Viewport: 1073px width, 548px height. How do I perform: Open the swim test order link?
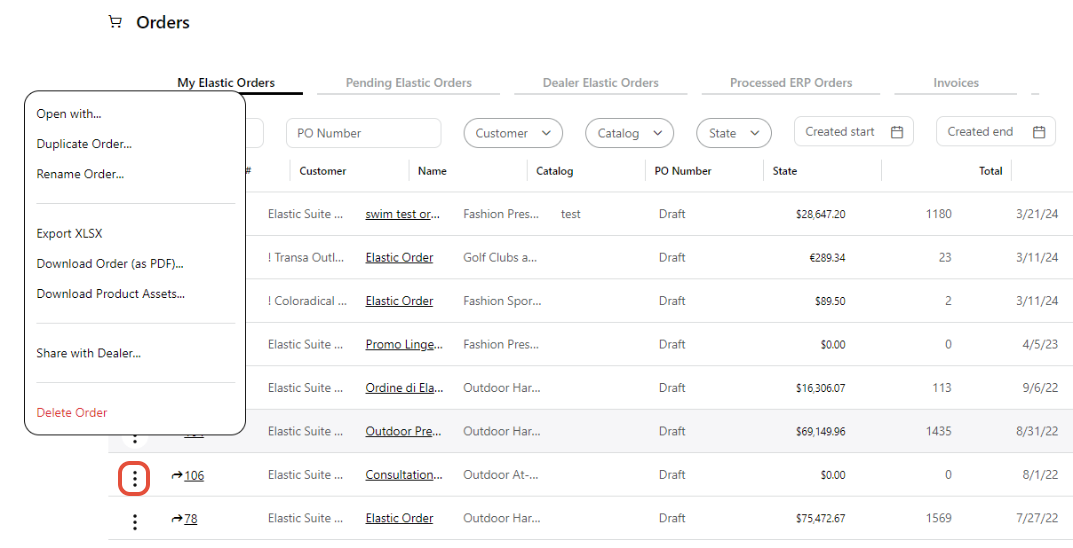pyautogui.click(x=402, y=214)
